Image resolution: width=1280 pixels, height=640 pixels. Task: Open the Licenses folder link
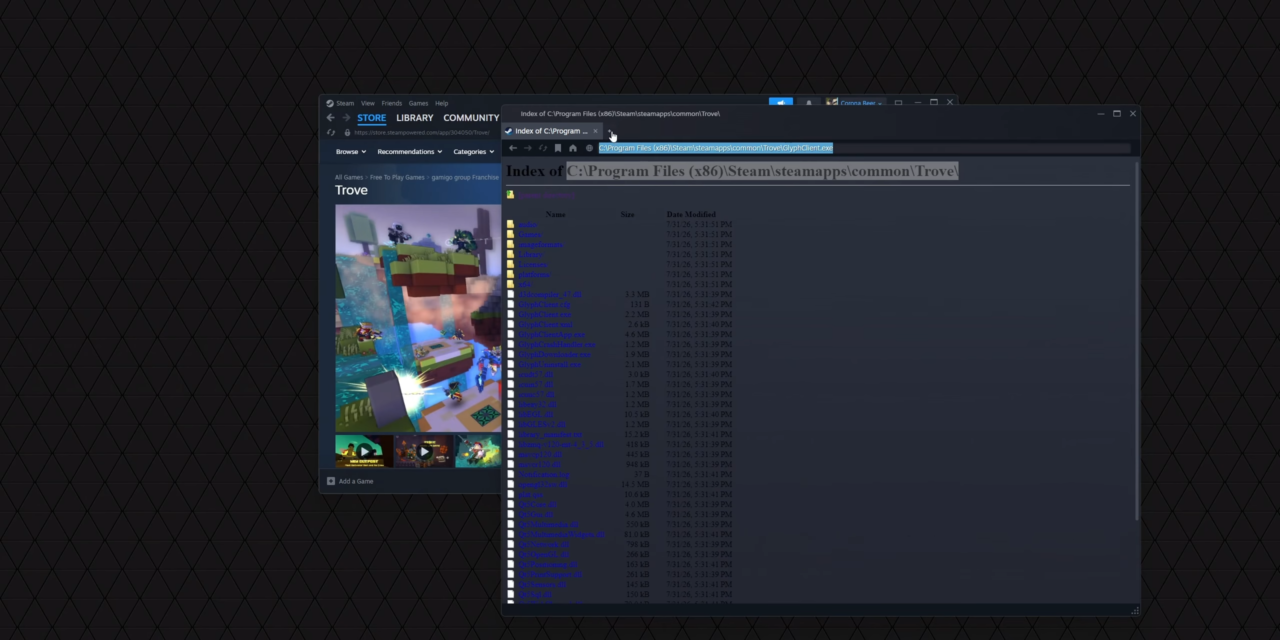(x=533, y=264)
